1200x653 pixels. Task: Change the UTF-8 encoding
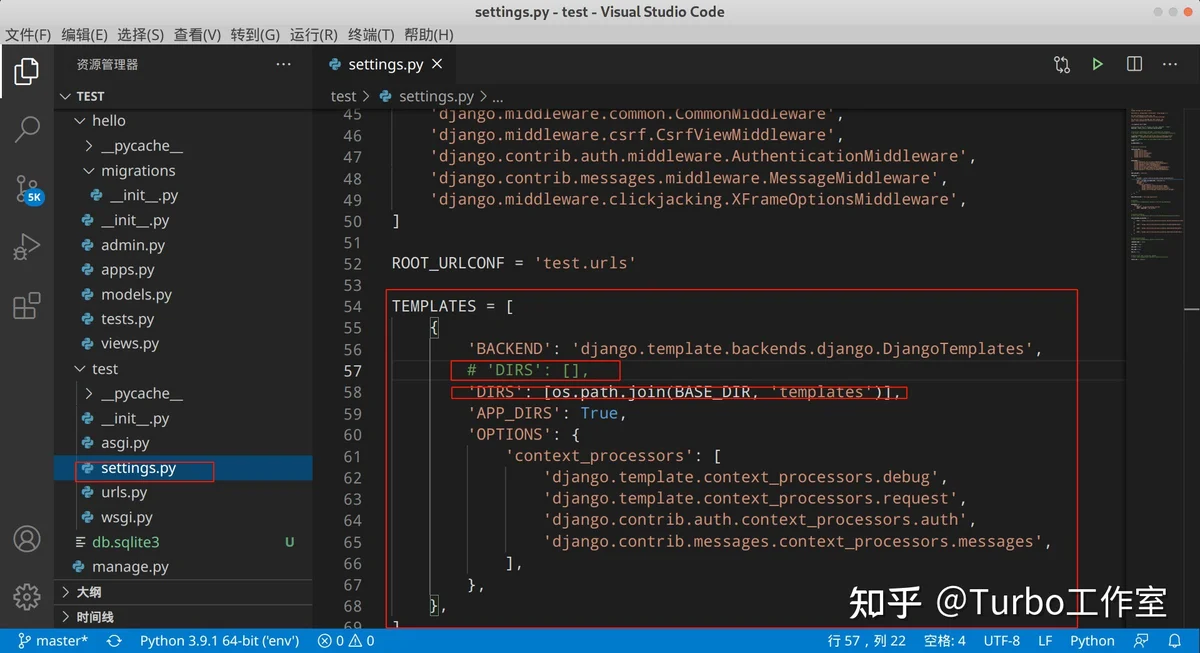[1002, 641]
